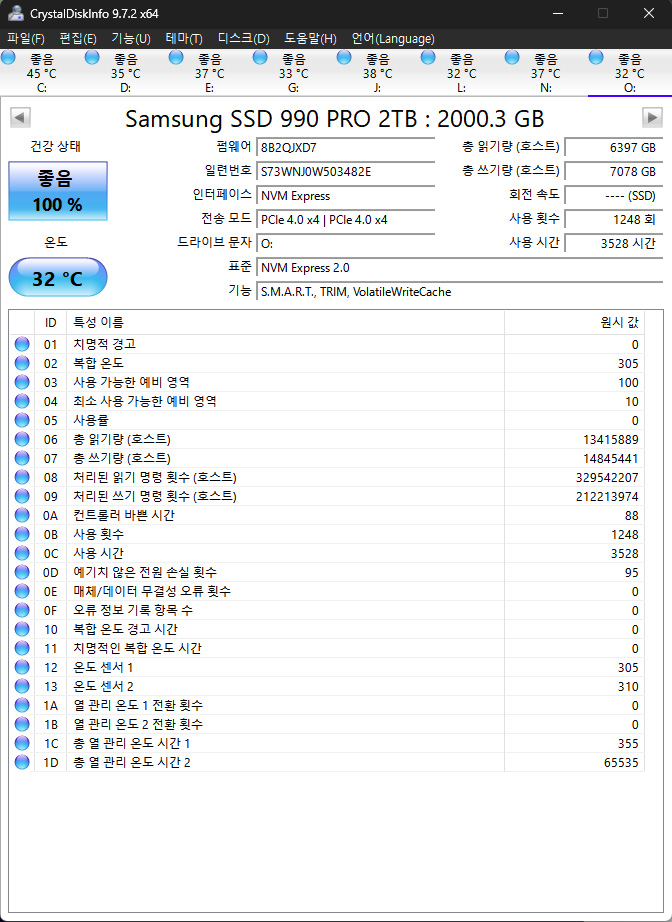Image resolution: width=672 pixels, height=922 pixels.
Task: Click power on hours value 3528 시간
Action: tap(614, 244)
